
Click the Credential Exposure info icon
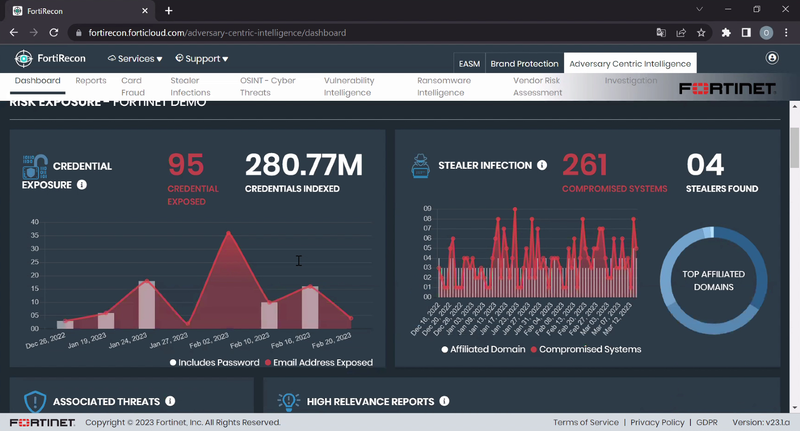(82, 185)
